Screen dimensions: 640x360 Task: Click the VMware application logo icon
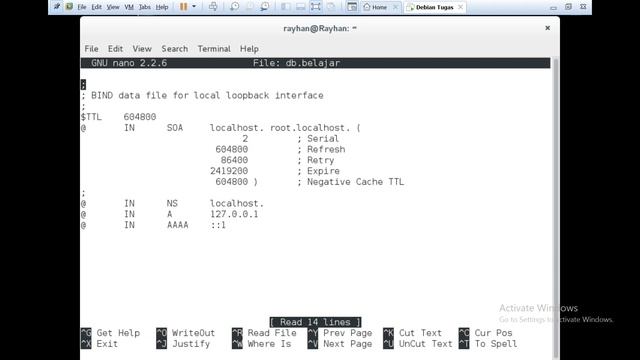tap(69, 7)
